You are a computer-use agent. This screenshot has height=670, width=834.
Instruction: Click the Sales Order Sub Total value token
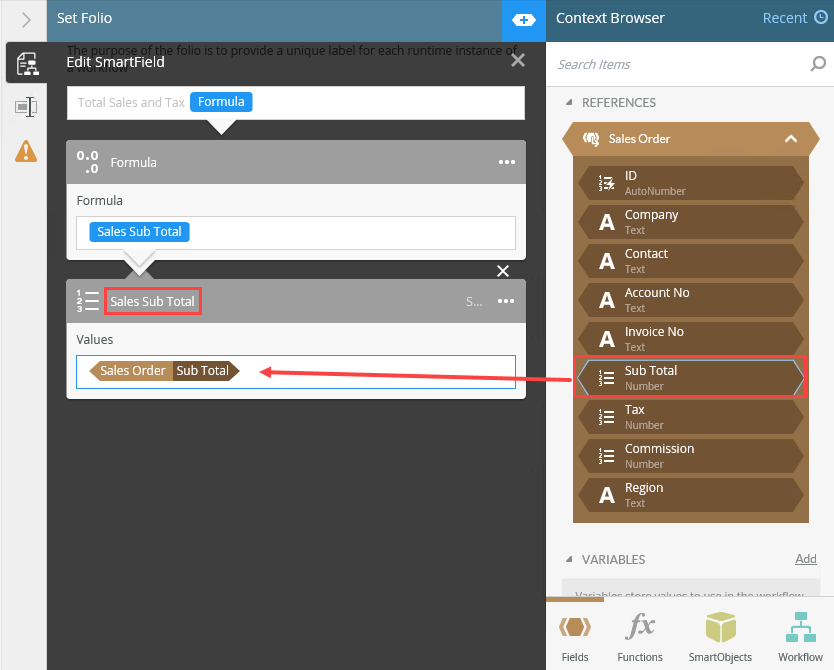164,371
